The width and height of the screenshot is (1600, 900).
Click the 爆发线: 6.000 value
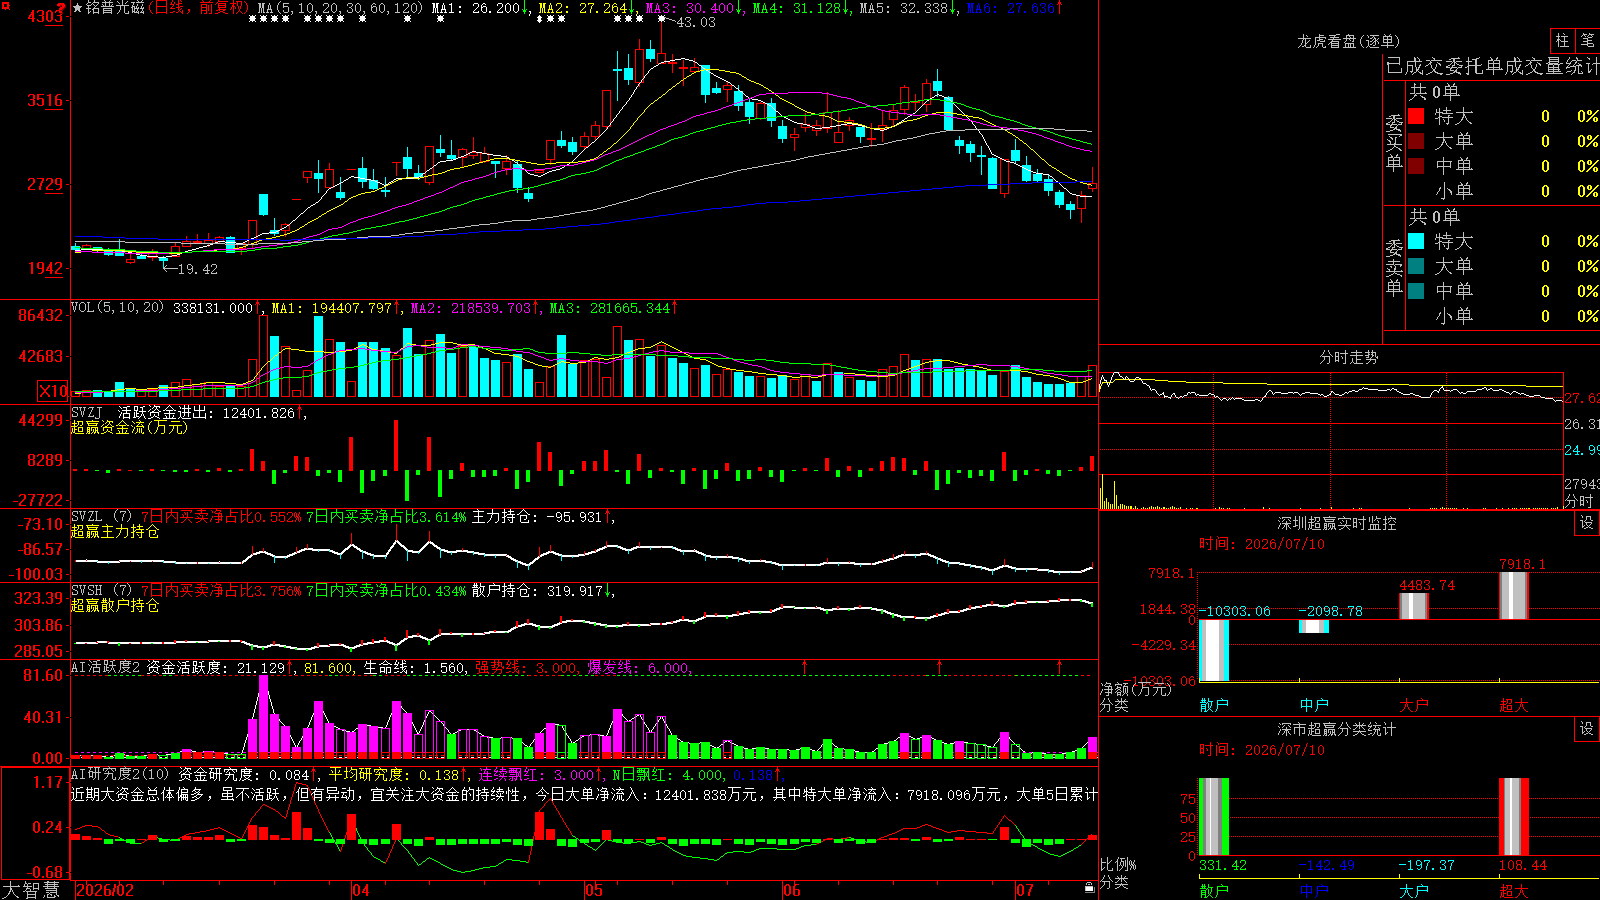pos(639,668)
